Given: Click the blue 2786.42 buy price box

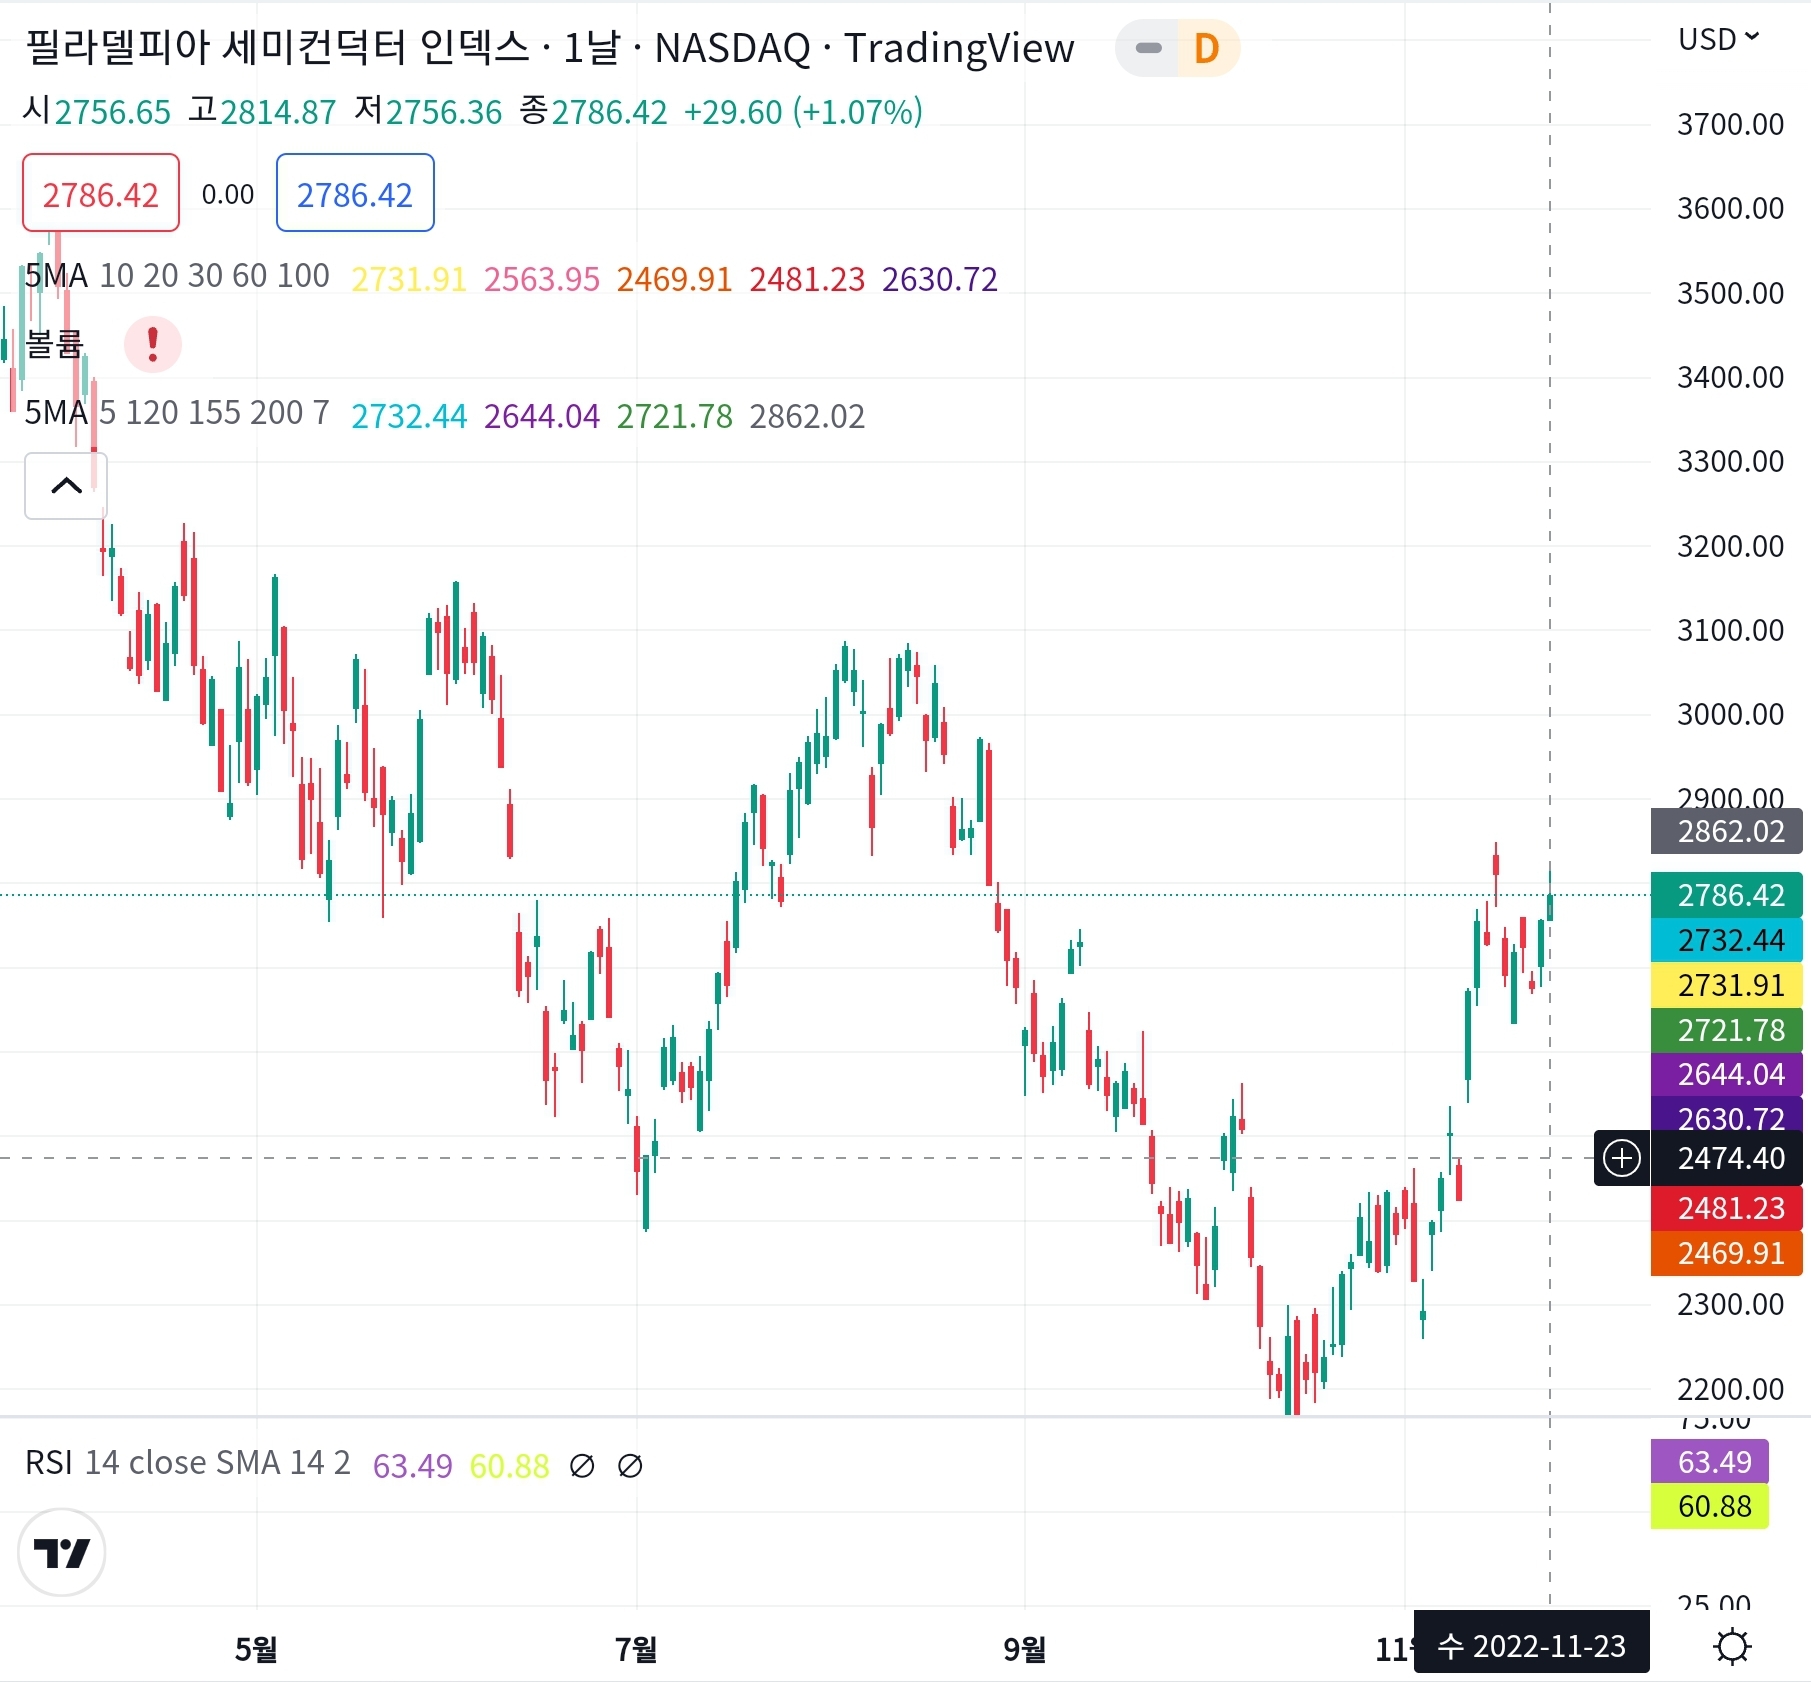Looking at the screenshot, I should [355, 193].
